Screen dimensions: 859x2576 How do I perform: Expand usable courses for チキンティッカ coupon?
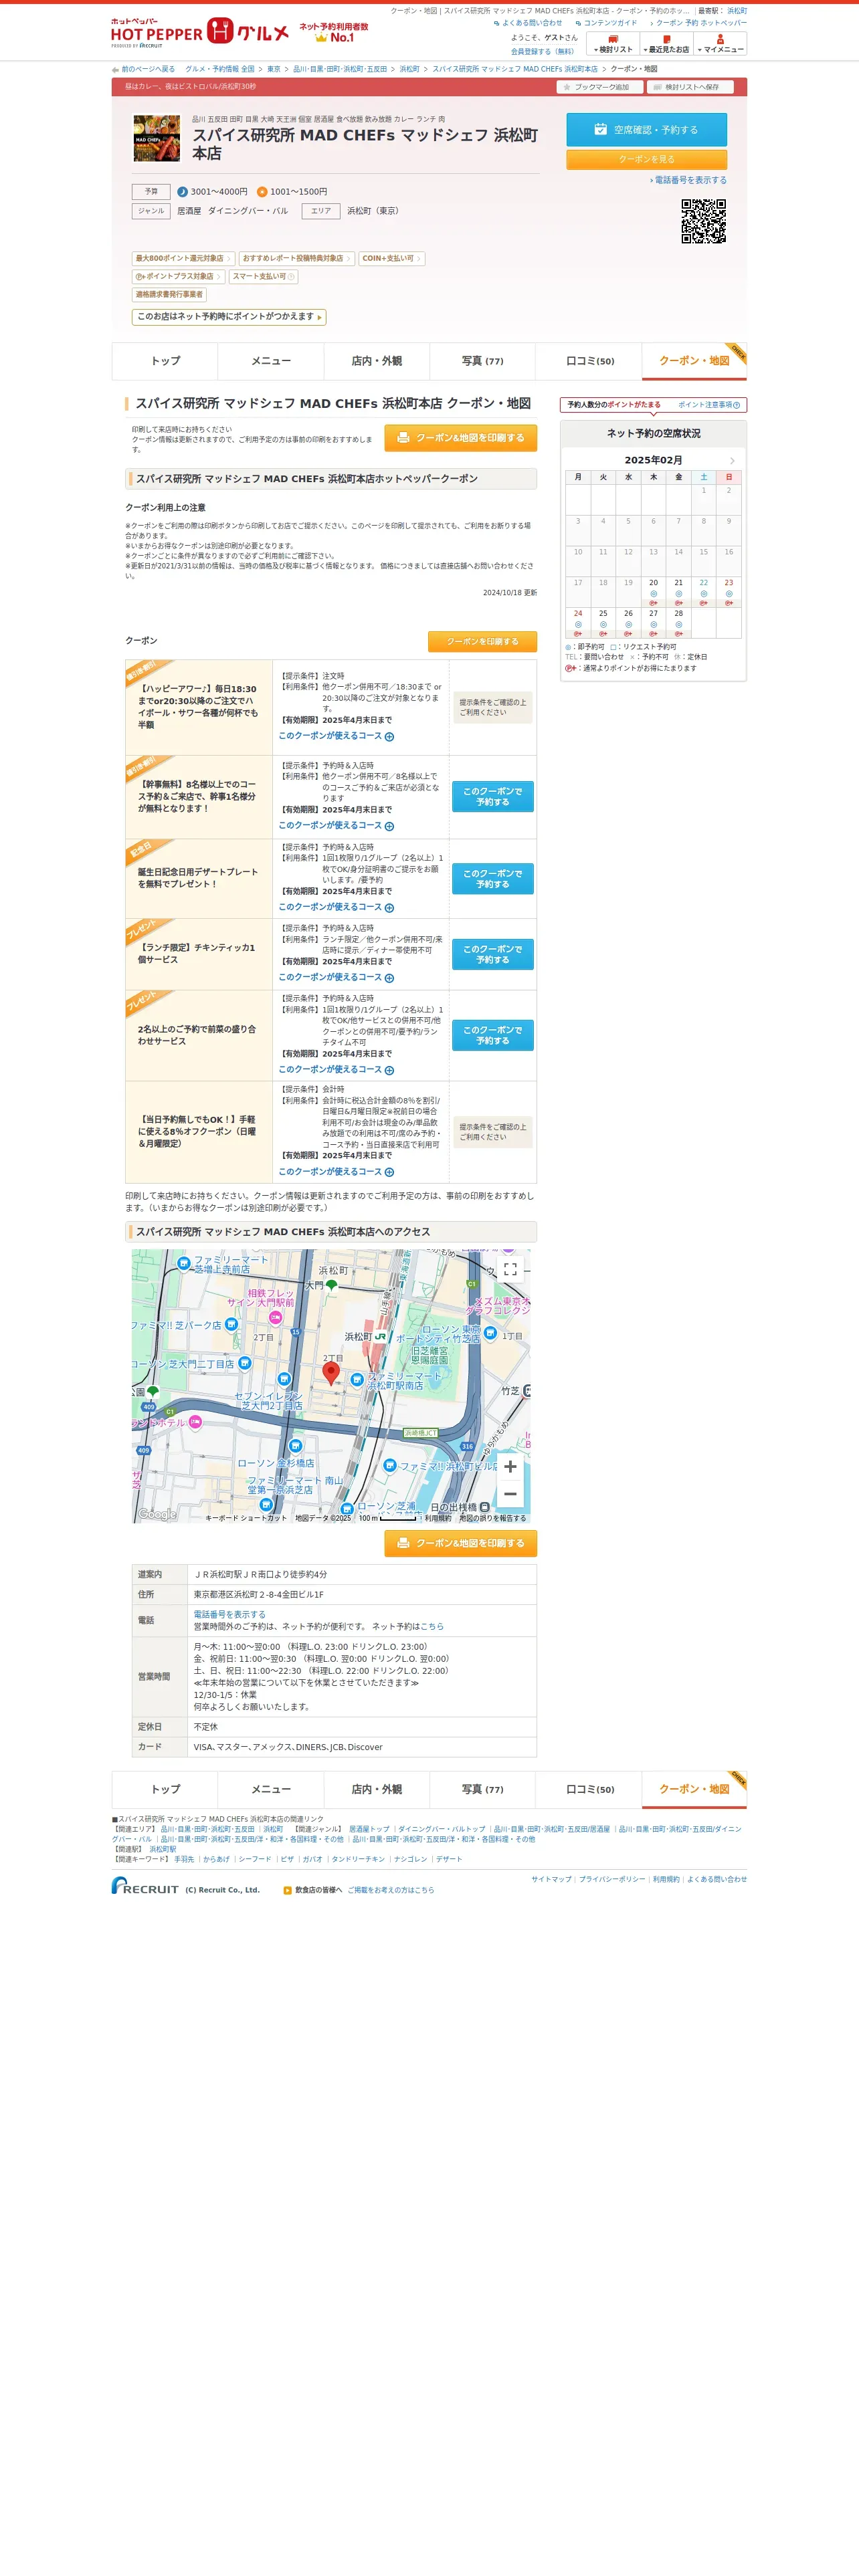[x=336, y=977]
